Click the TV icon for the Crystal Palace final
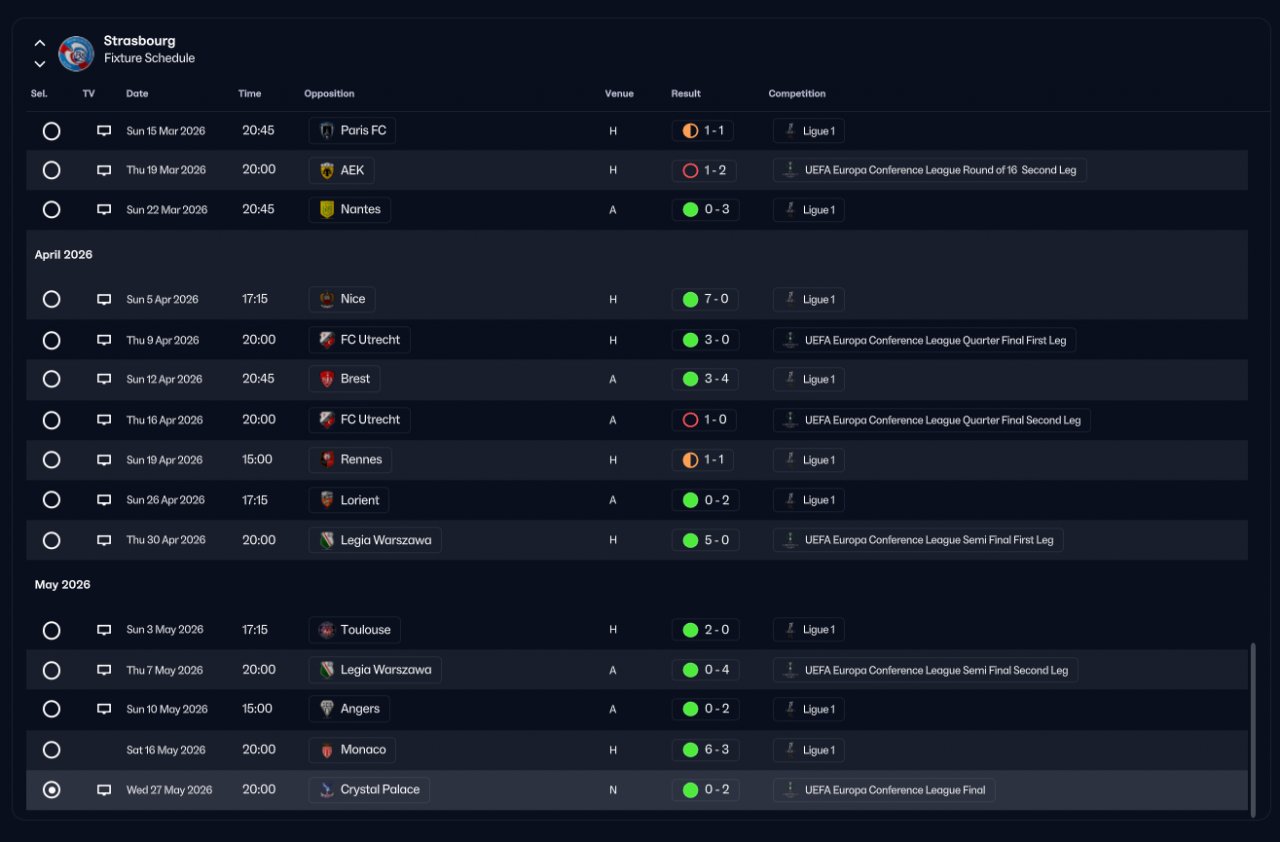The height and width of the screenshot is (842, 1280). (104, 790)
